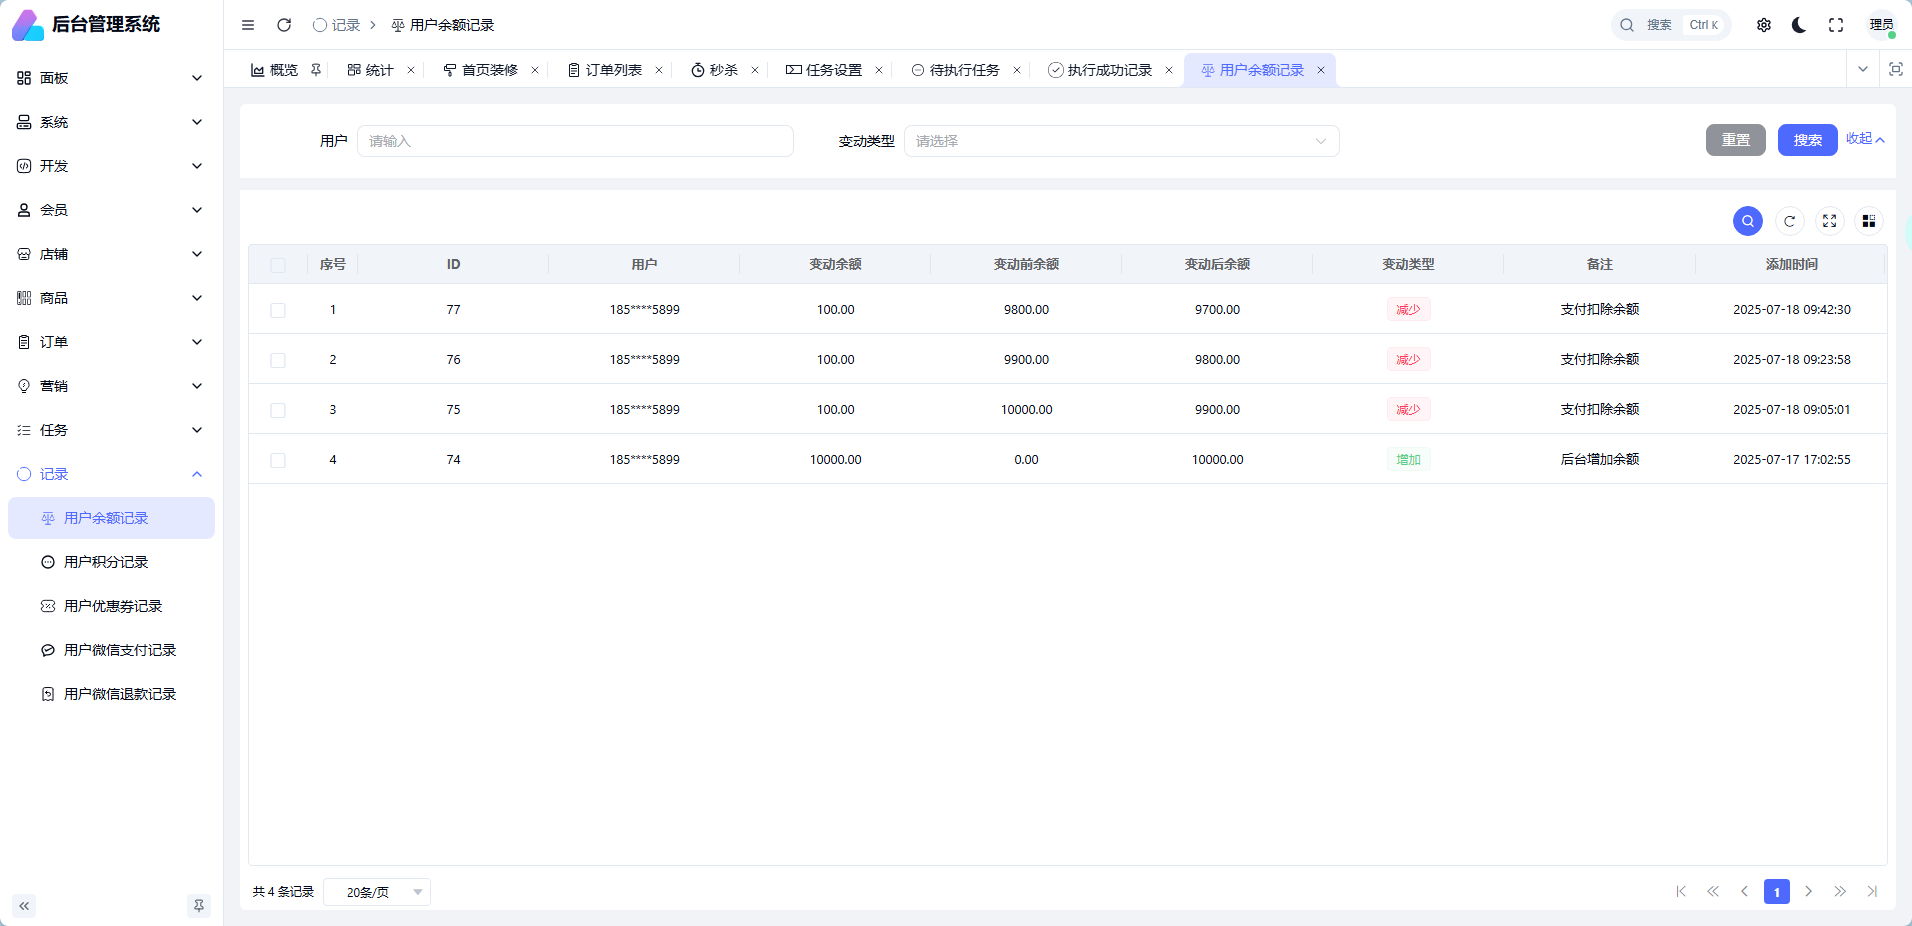
Task: Enter fullscreen using the header expand icon
Action: coord(1836,24)
